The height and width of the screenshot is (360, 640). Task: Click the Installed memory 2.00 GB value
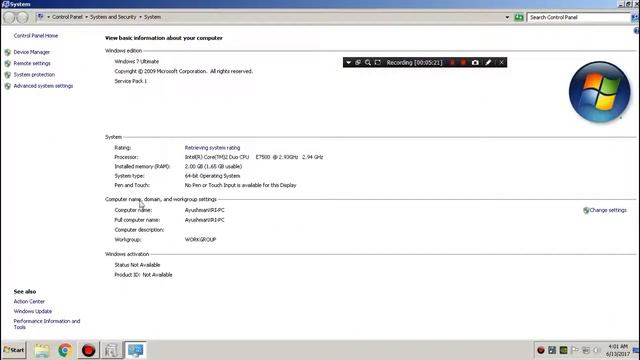213,167
